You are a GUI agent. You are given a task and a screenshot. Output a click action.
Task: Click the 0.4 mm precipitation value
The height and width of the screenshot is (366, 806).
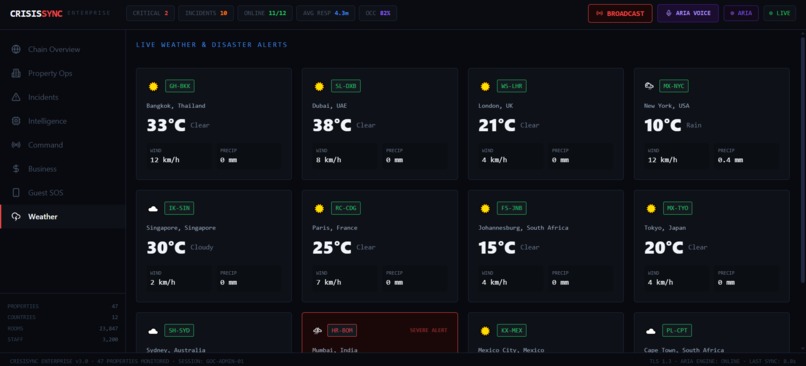coord(730,160)
